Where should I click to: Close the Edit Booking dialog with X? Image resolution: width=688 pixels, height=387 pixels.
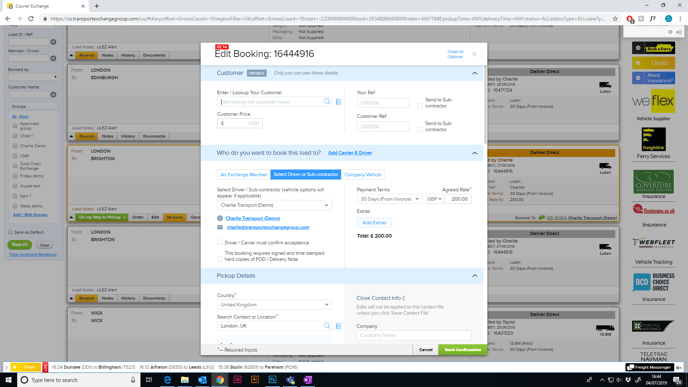474,54
